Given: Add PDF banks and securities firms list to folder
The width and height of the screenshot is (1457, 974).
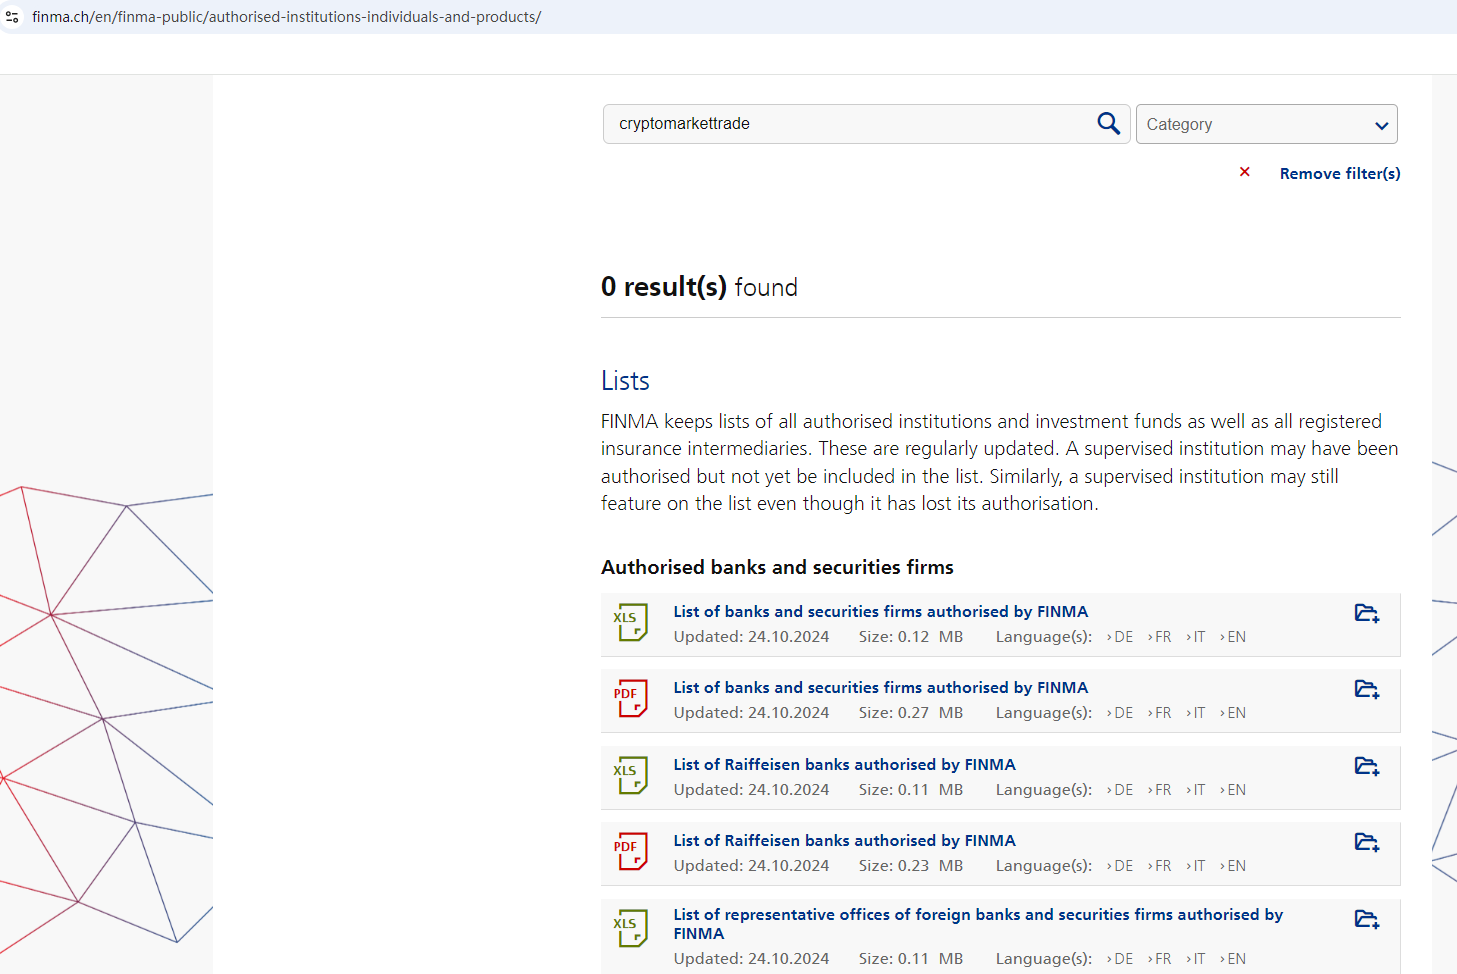Looking at the screenshot, I should (1367, 689).
